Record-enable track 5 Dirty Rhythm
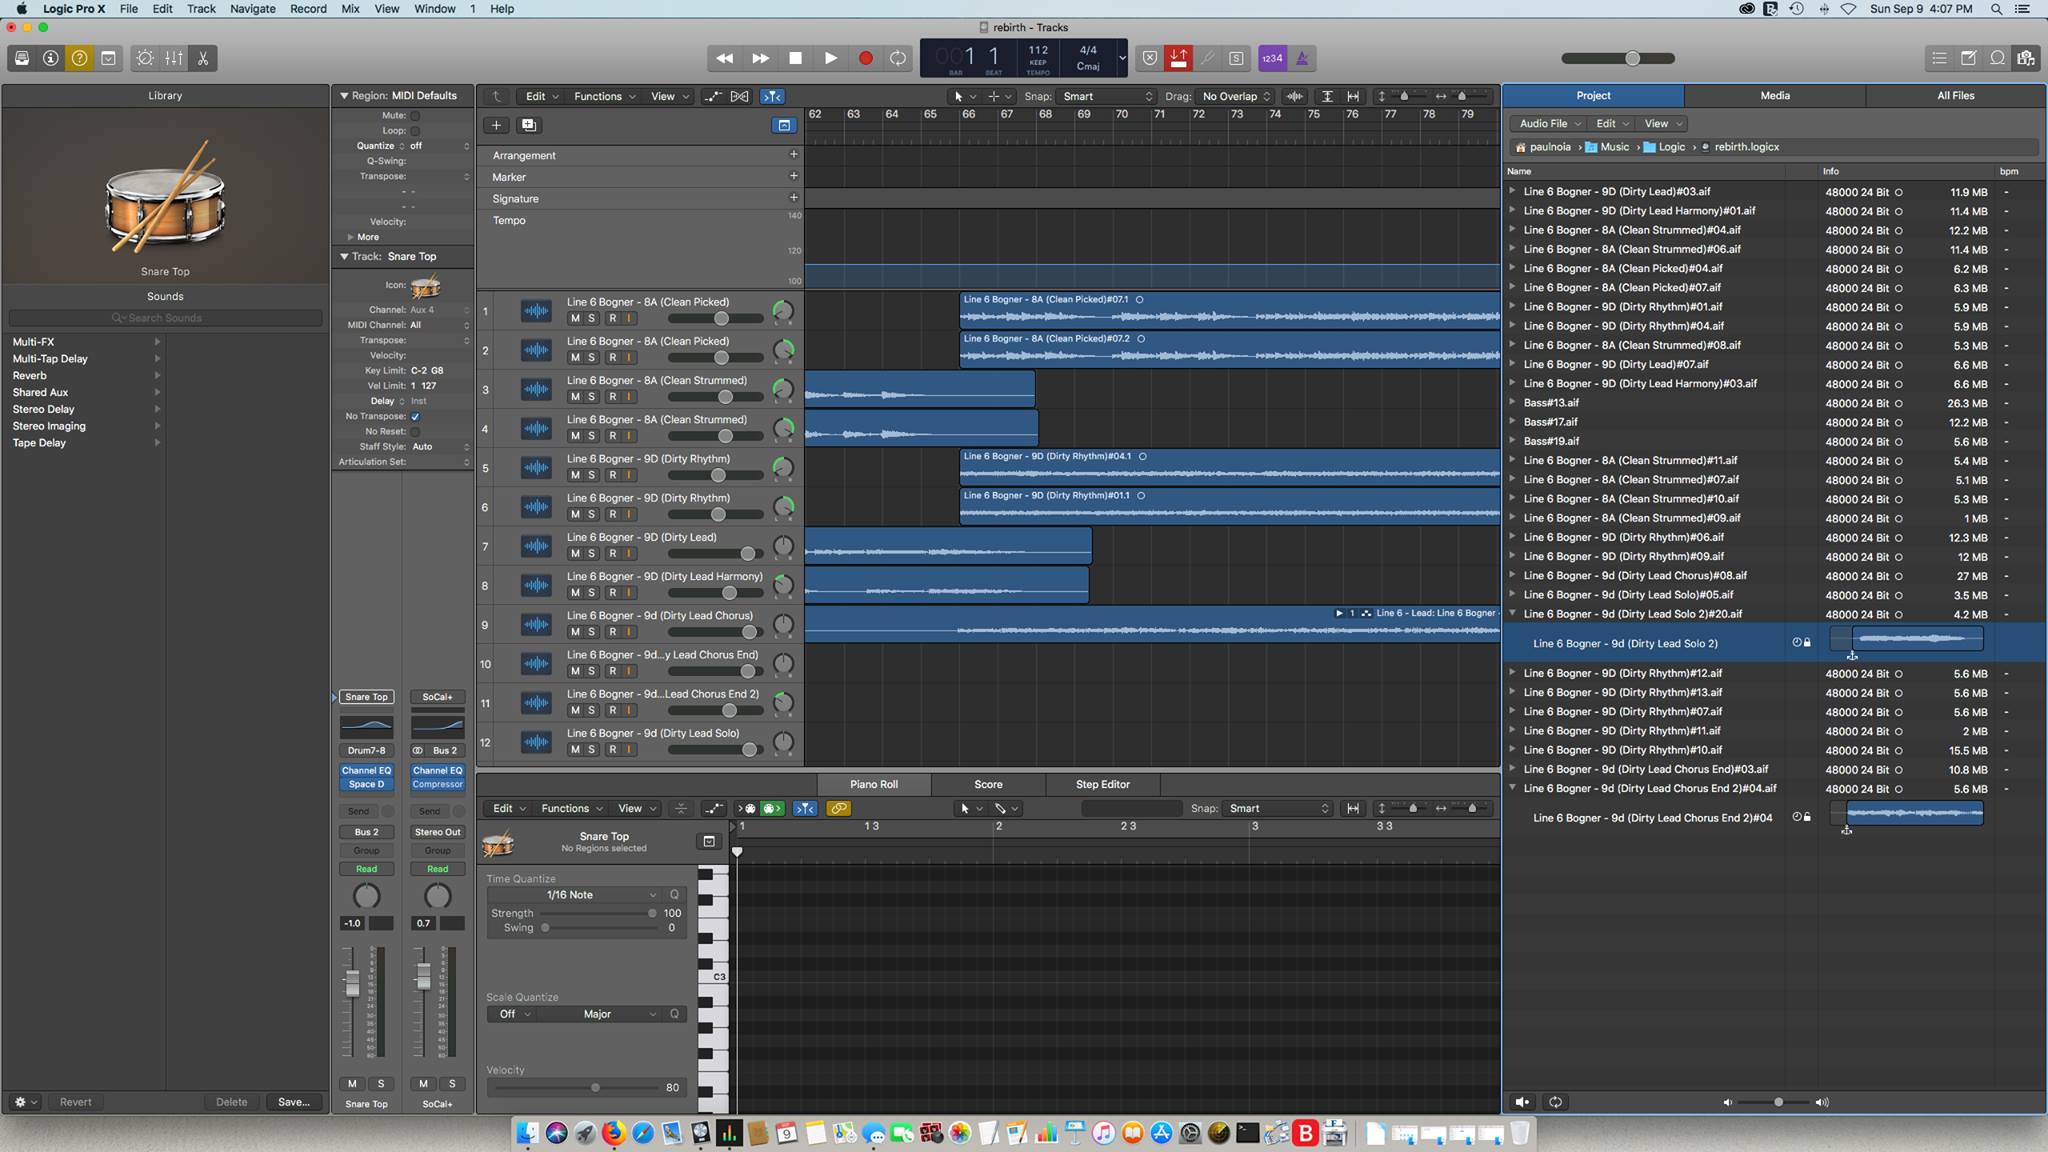The height and width of the screenshot is (1152, 2048). 612,475
